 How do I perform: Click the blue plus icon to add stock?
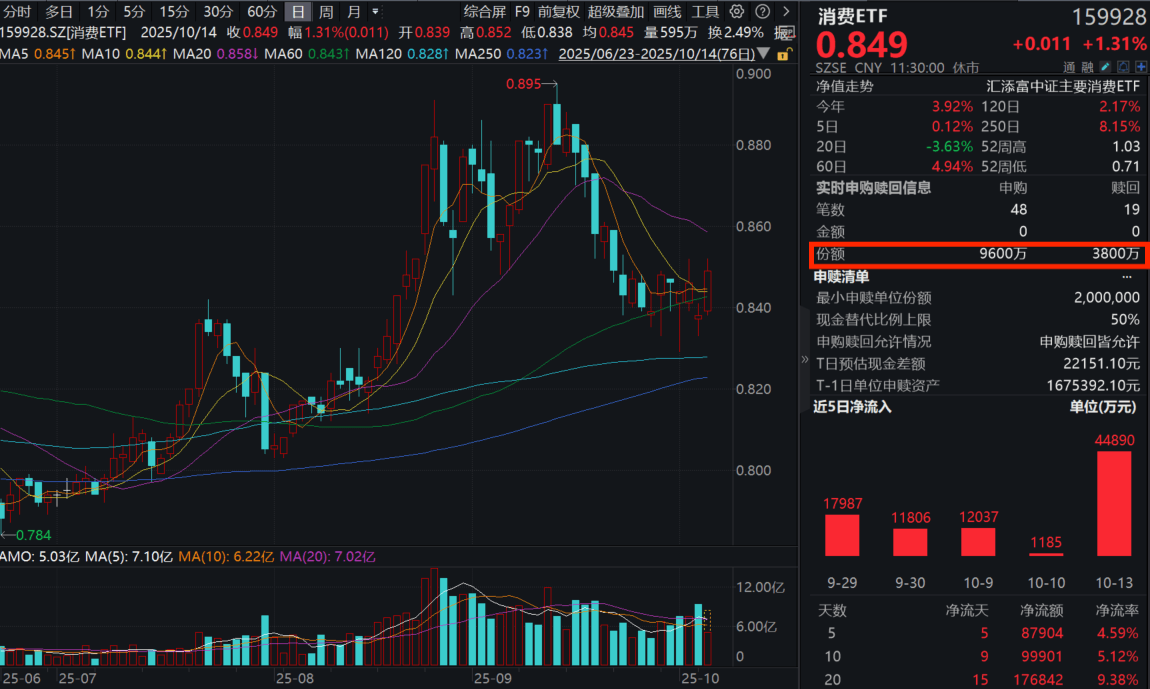click(1140, 66)
